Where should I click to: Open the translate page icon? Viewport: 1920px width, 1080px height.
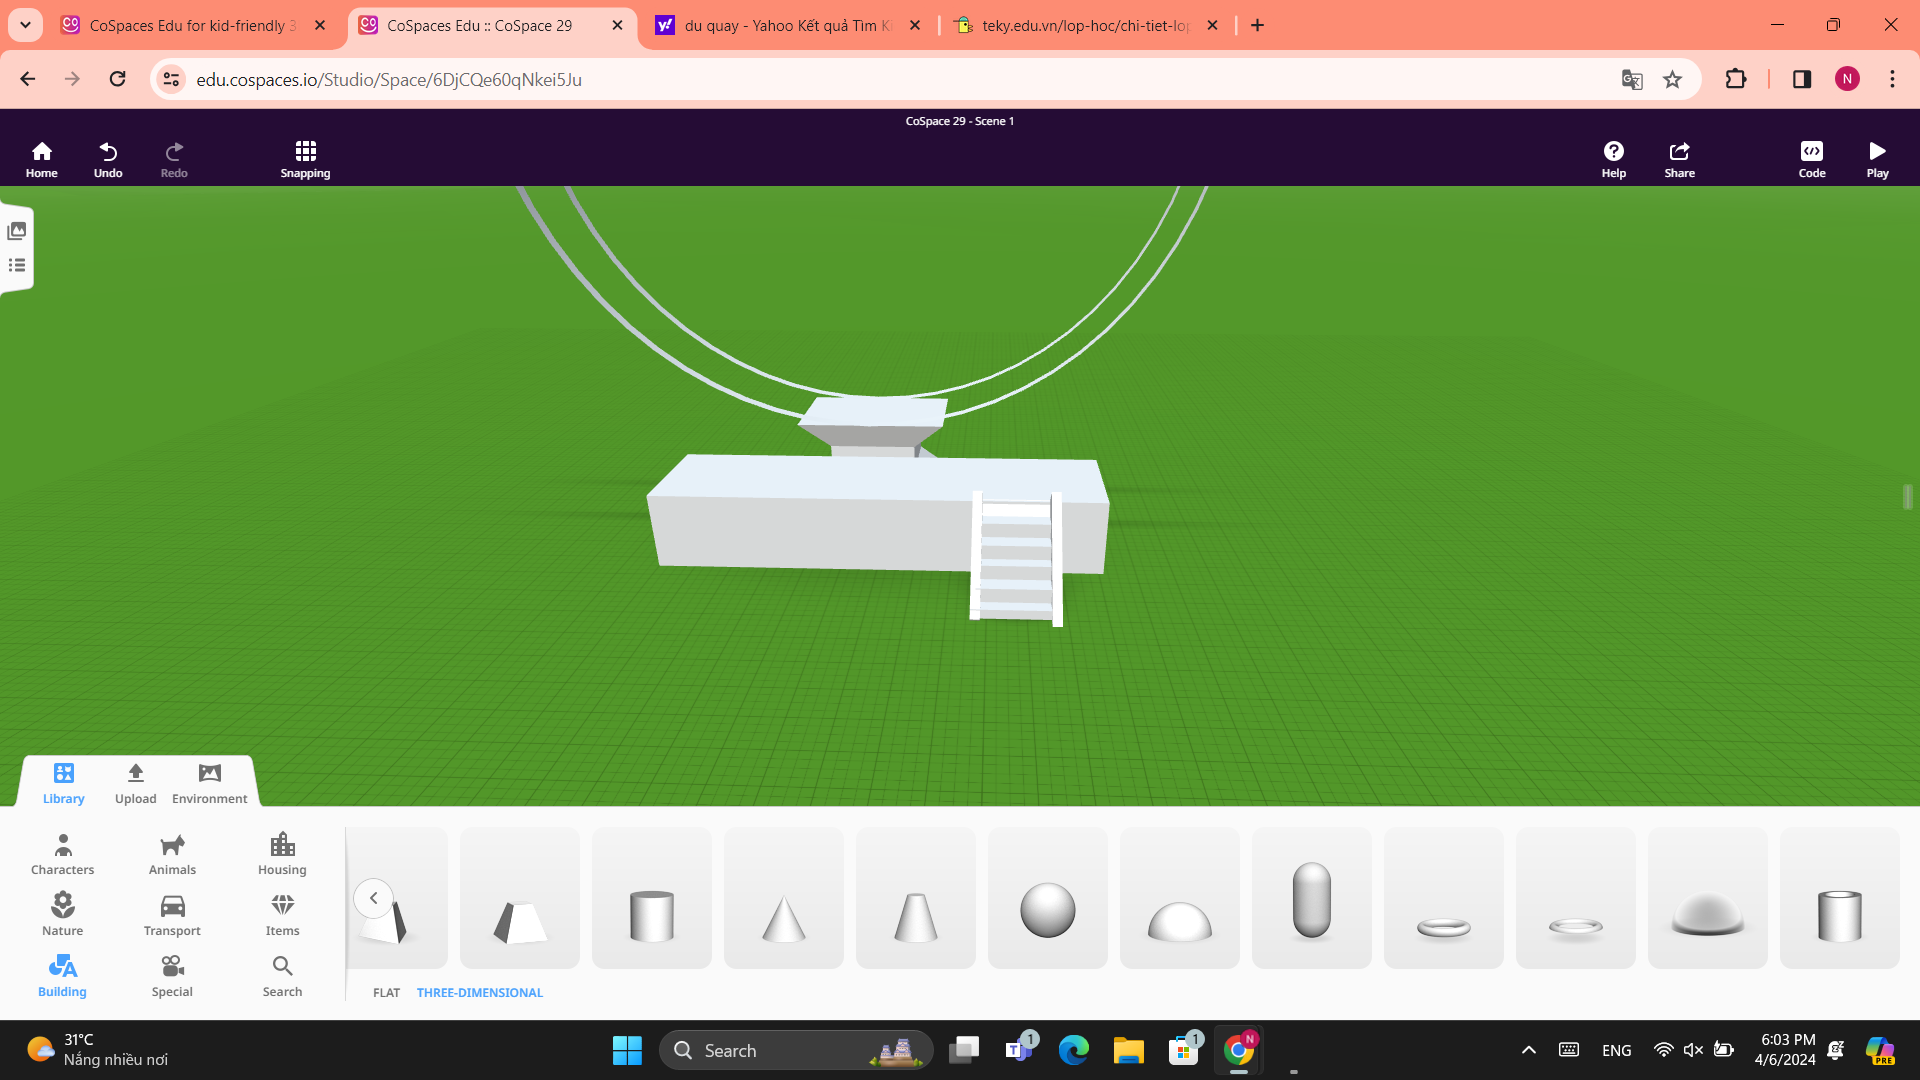click(x=1632, y=79)
